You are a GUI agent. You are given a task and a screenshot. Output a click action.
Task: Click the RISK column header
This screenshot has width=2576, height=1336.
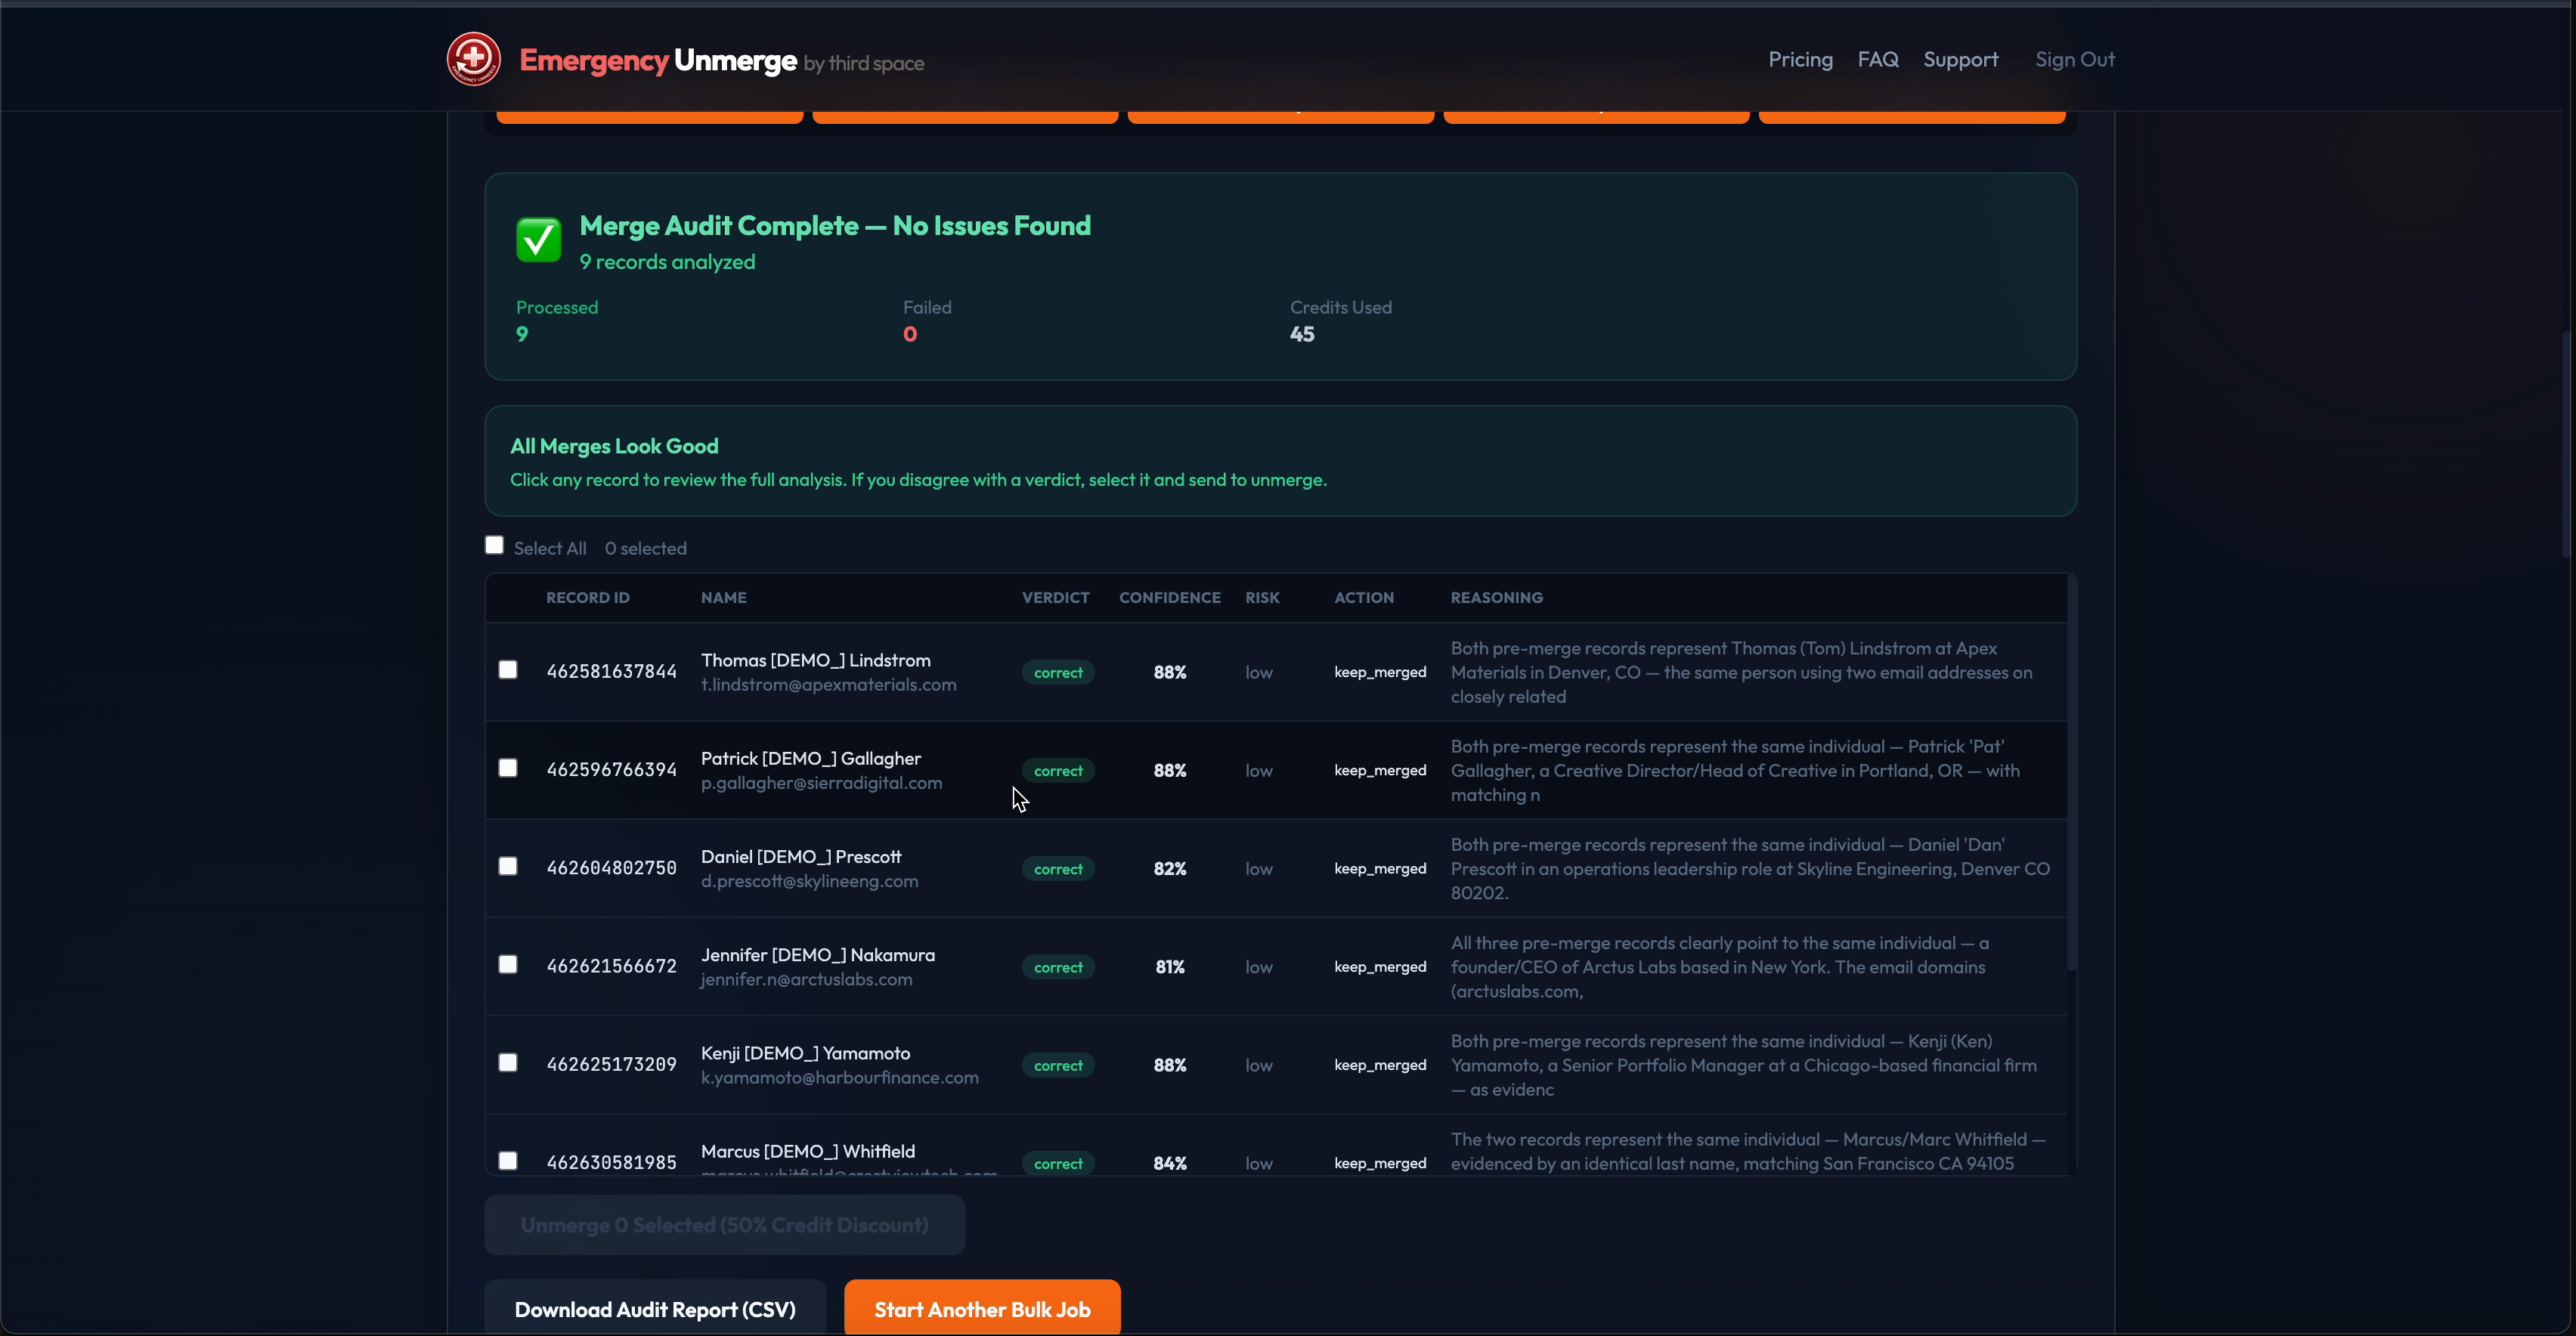[x=1262, y=598]
